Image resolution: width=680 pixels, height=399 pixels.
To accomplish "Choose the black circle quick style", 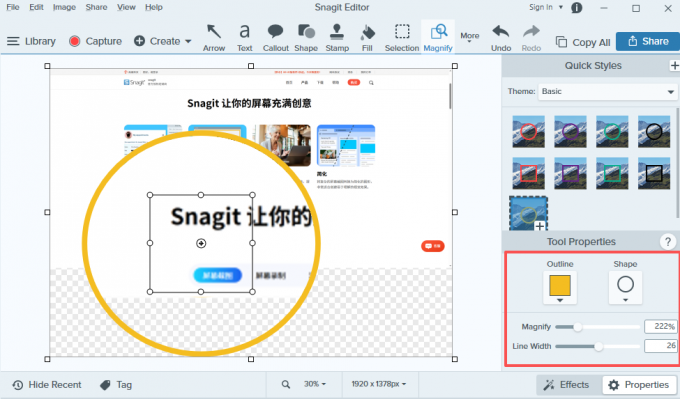I will tap(654, 131).
